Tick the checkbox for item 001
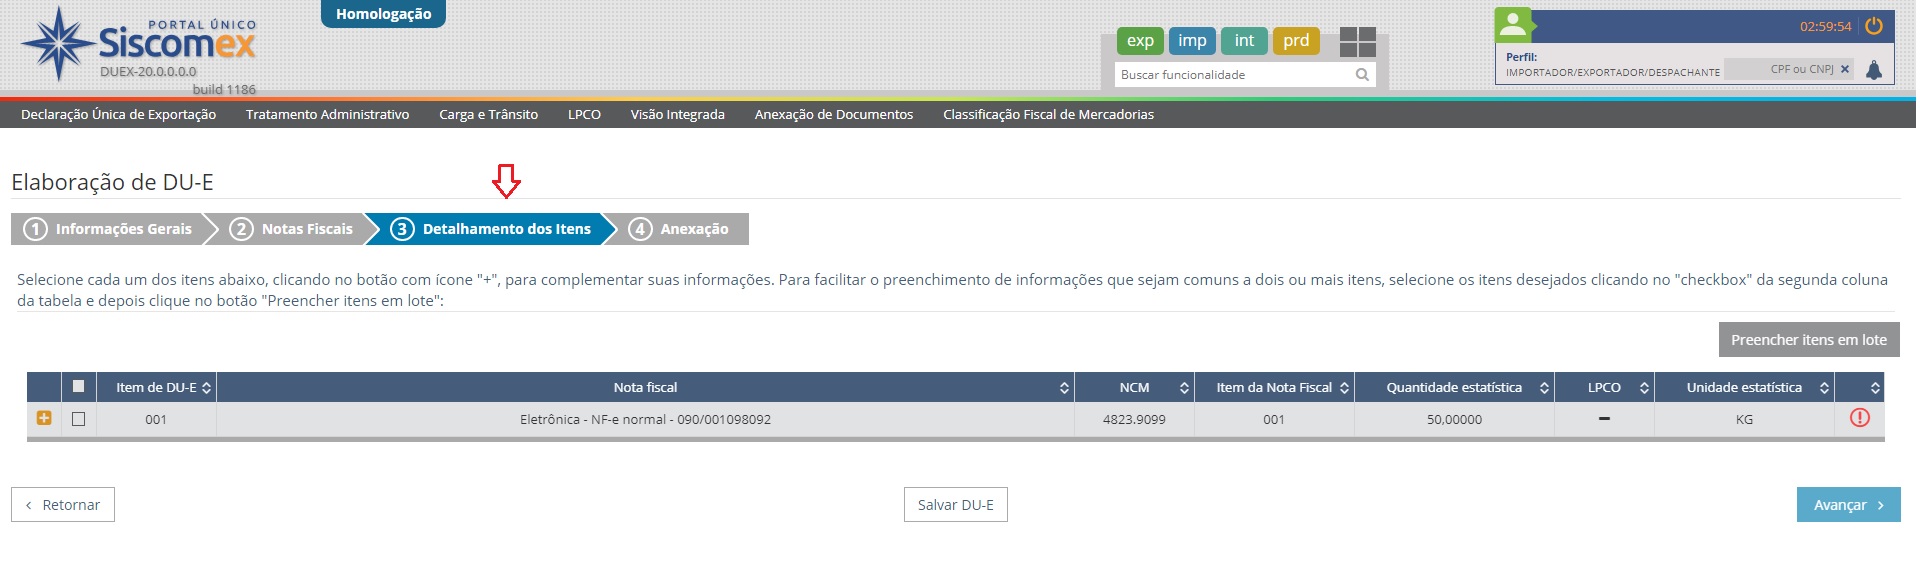The height and width of the screenshot is (565, 1920). 79,419
